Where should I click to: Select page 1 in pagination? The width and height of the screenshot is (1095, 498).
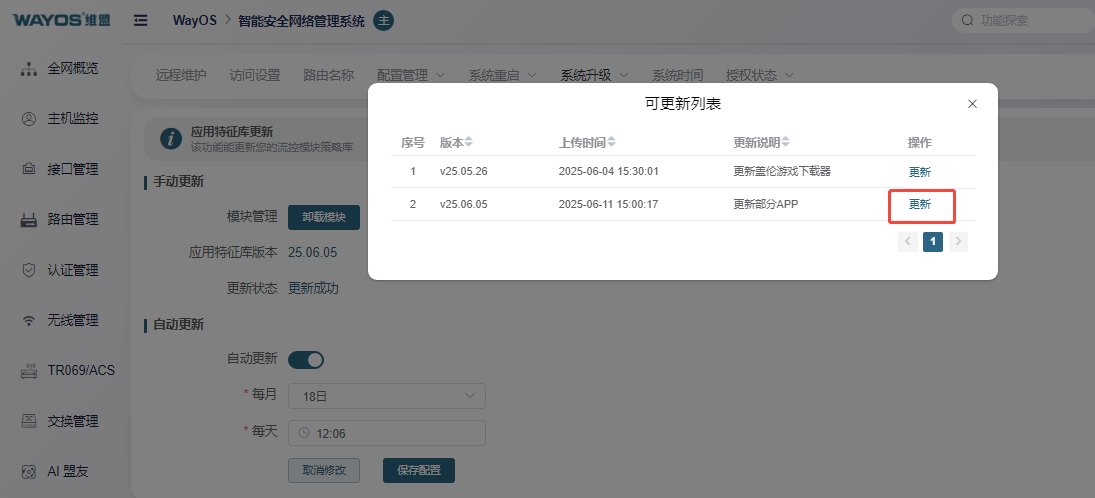(x=933, y=242)
